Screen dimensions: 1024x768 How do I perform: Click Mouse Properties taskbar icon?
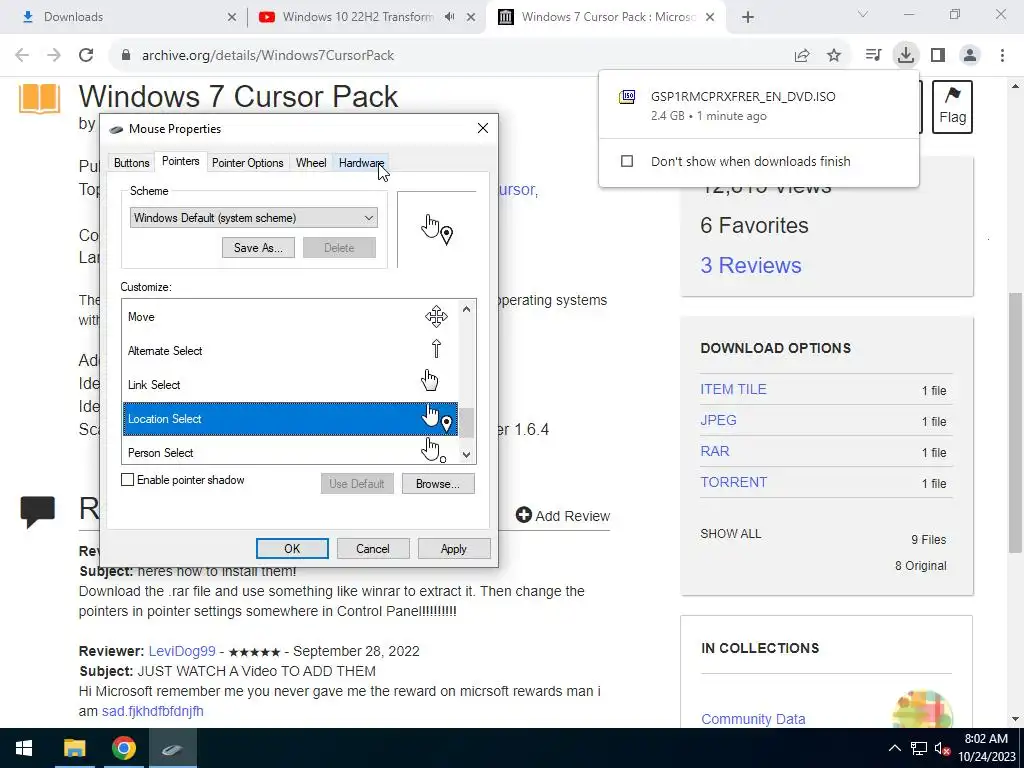[x=172, y=748]
